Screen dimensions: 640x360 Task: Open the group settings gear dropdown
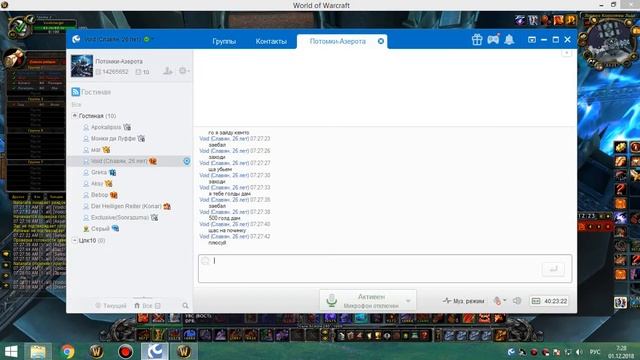184,71
